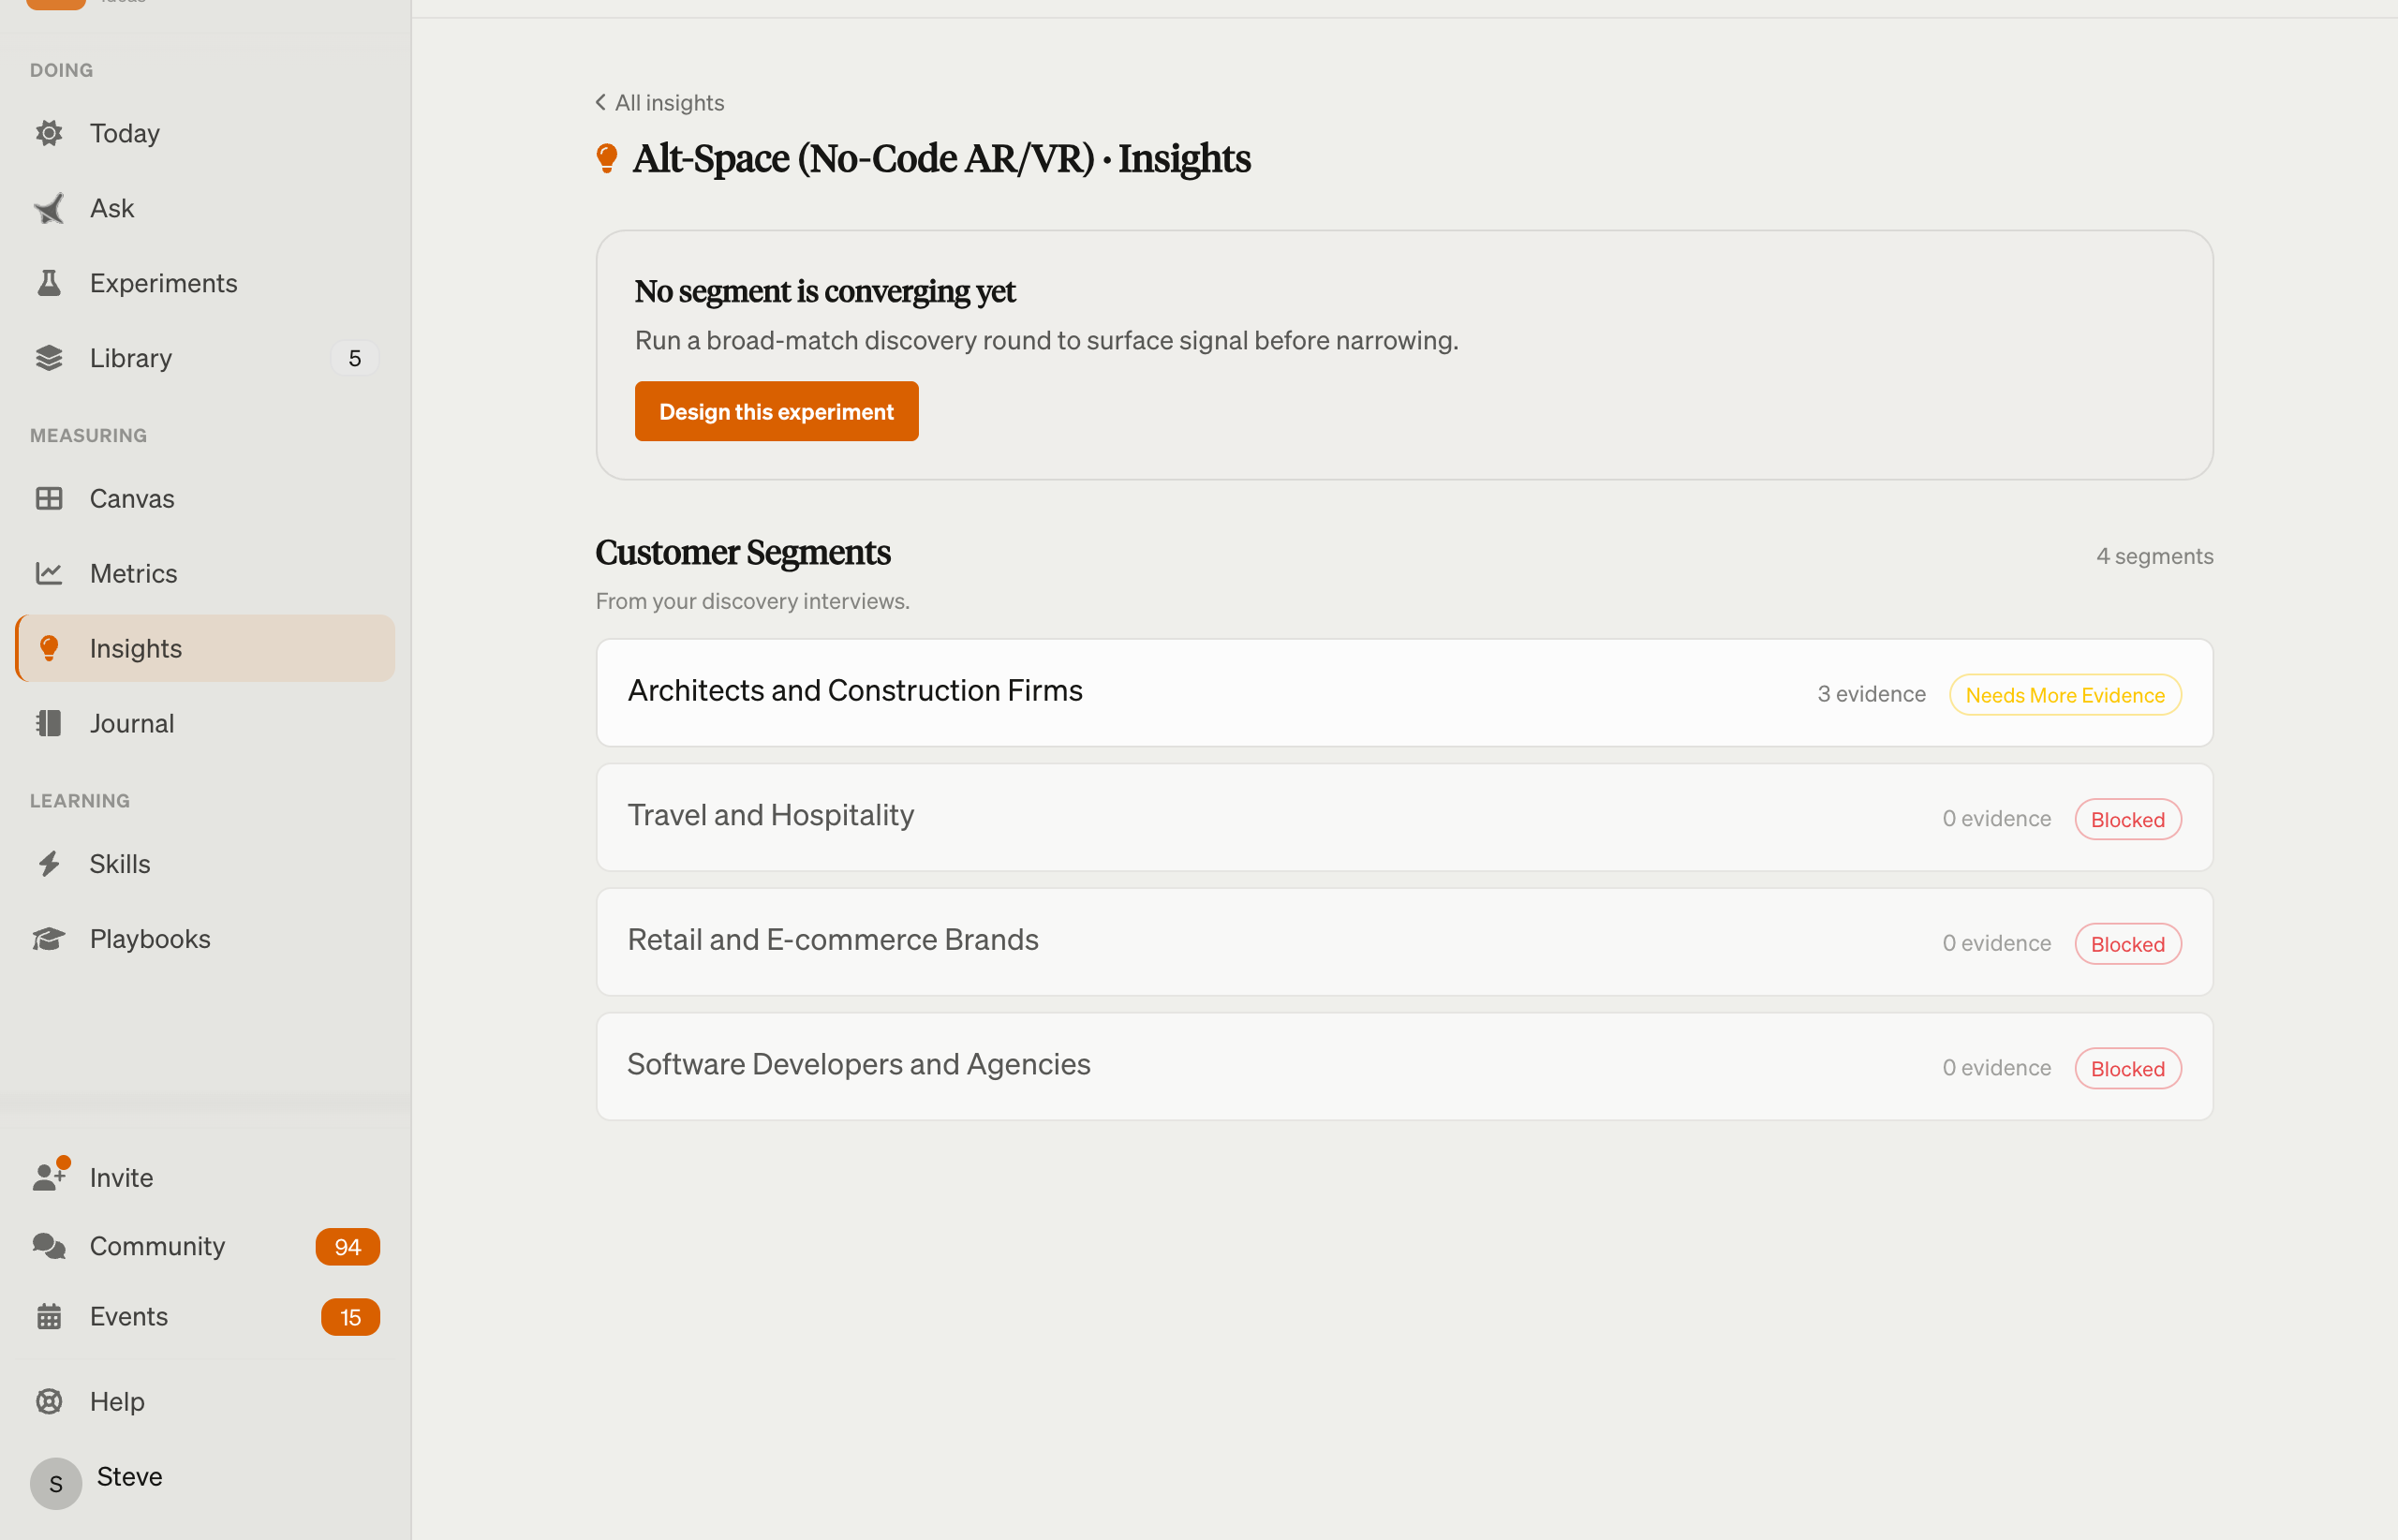This screenshot has height=1540, width=2398.
Task: Click the Skills lightning bolt icon
Action: (49, 863)
